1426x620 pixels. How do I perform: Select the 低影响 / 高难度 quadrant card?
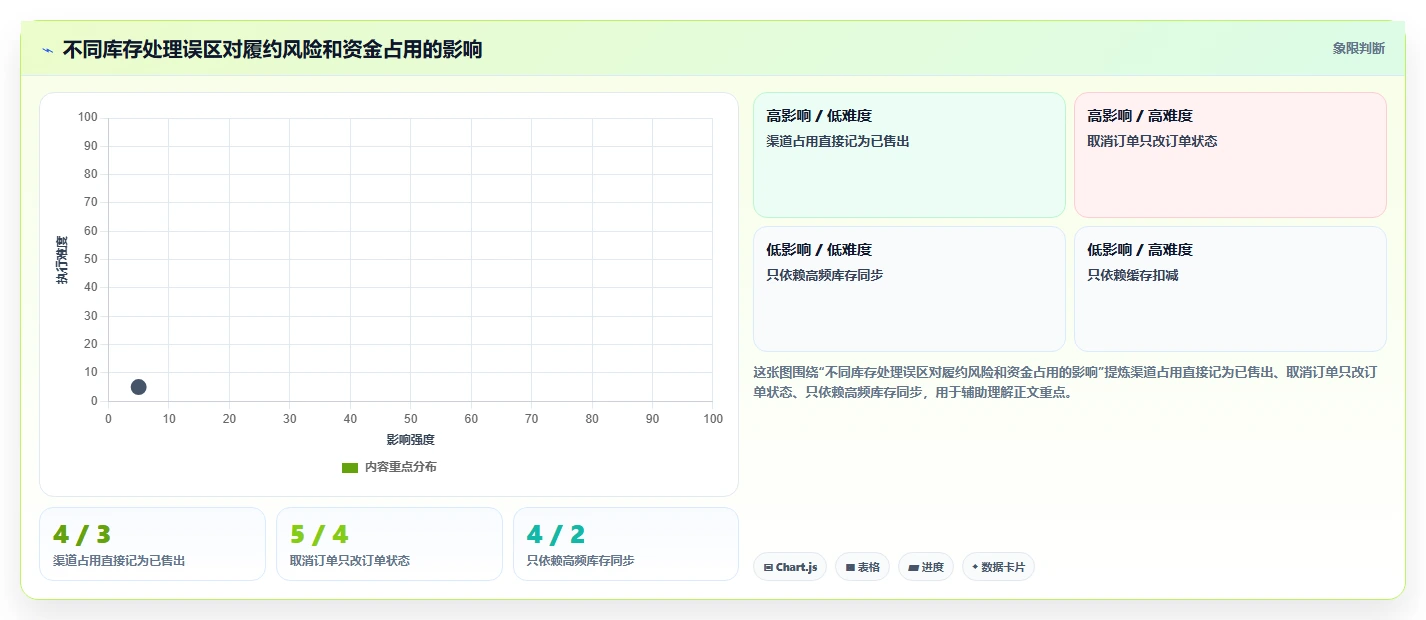click(1230, 289)
